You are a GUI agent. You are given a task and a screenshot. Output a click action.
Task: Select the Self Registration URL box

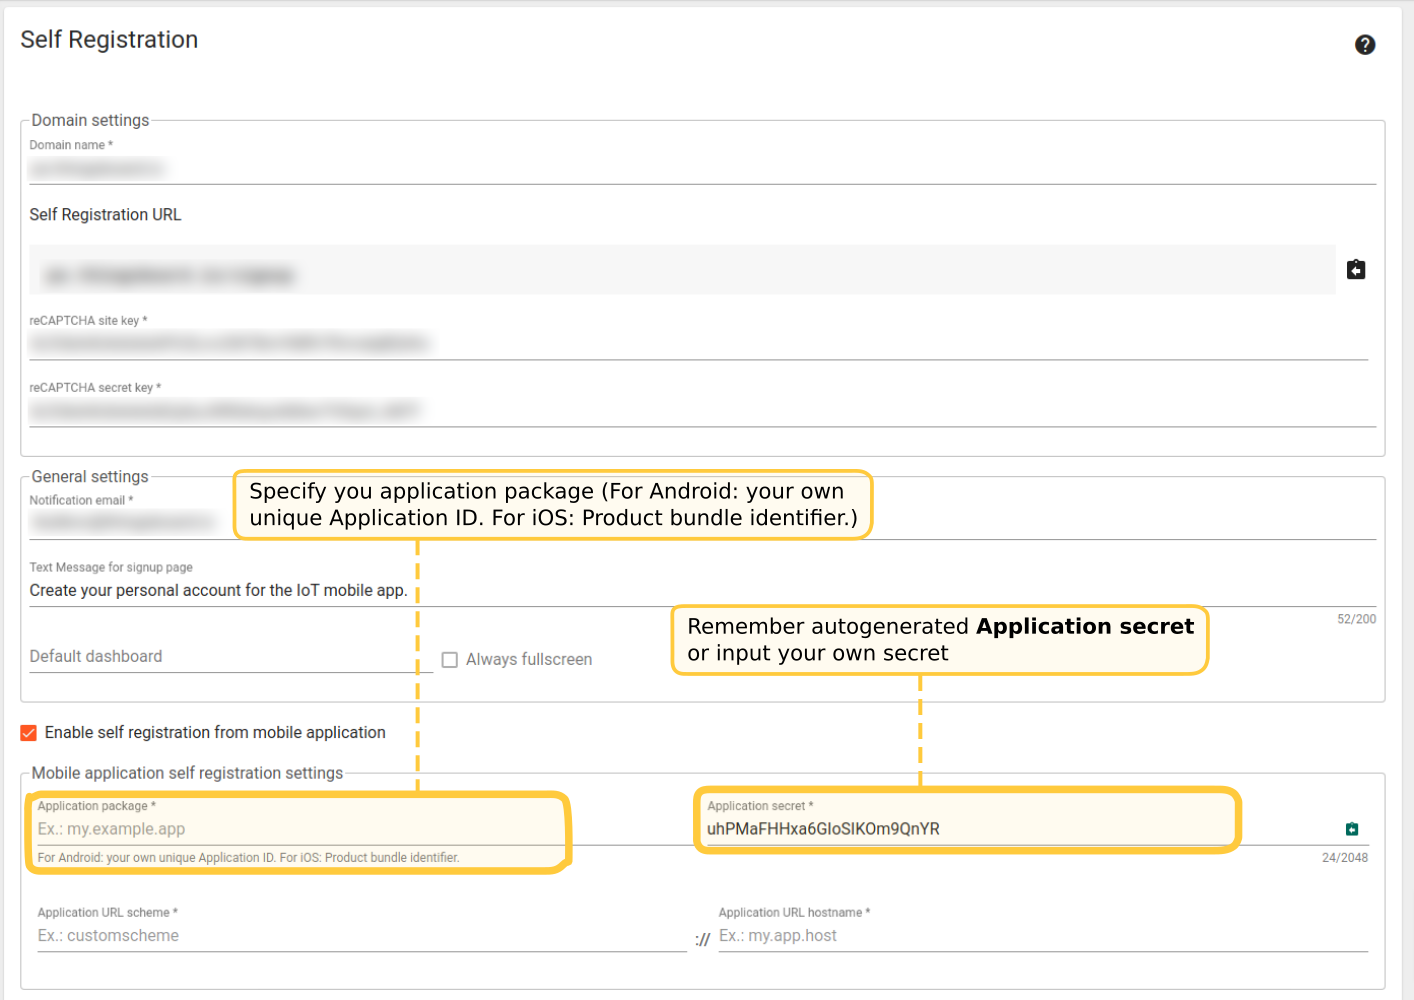click(680, 271)
